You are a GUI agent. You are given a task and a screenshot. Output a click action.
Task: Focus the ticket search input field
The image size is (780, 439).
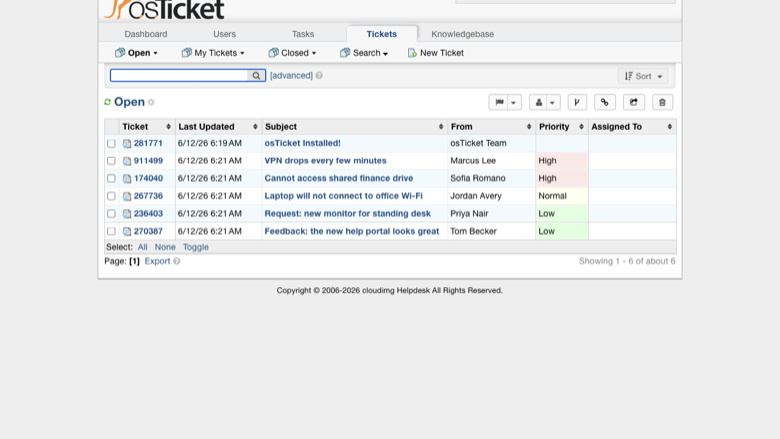(179, 76)
